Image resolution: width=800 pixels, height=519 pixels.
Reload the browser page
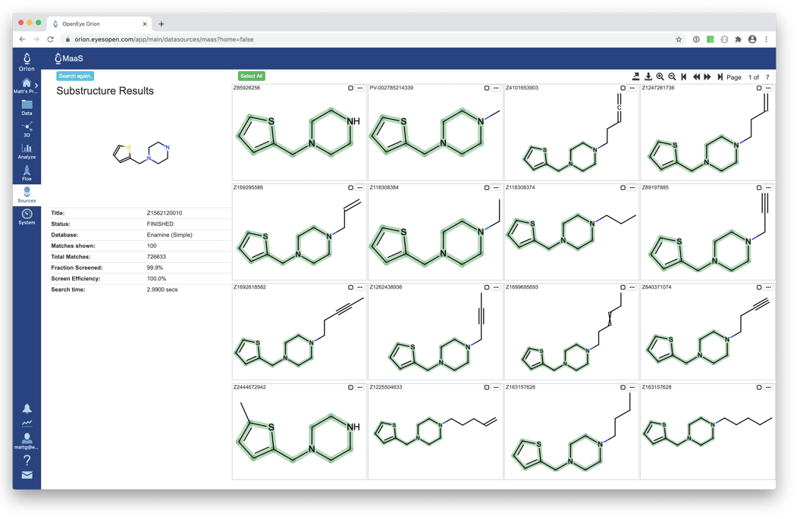click(50, 39)
